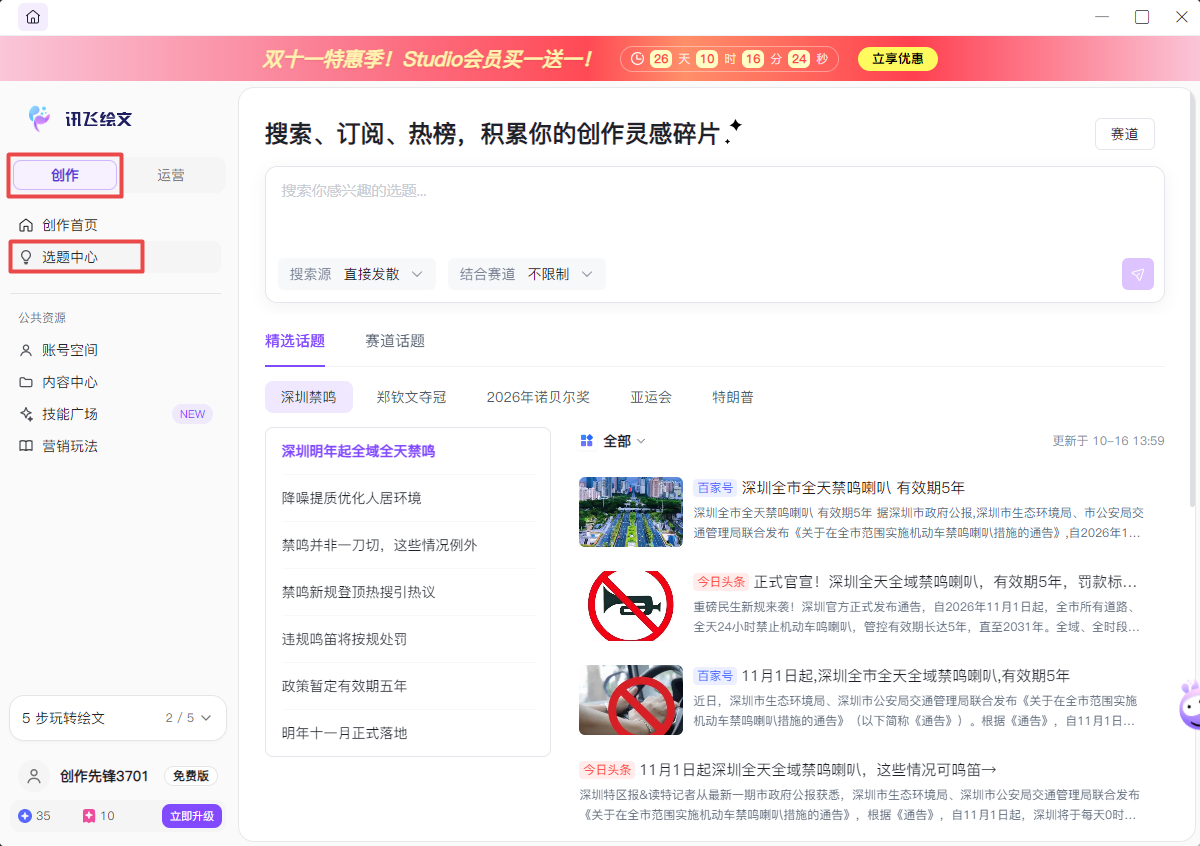Open article 正式官宣！深圳全天全域禁鸣喇叭
Screen dimensions: 1200x846
coord(945,582)
